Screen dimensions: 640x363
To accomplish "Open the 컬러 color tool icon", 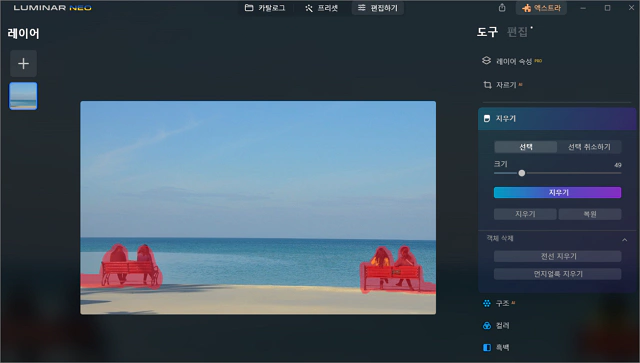I will 487,325.
